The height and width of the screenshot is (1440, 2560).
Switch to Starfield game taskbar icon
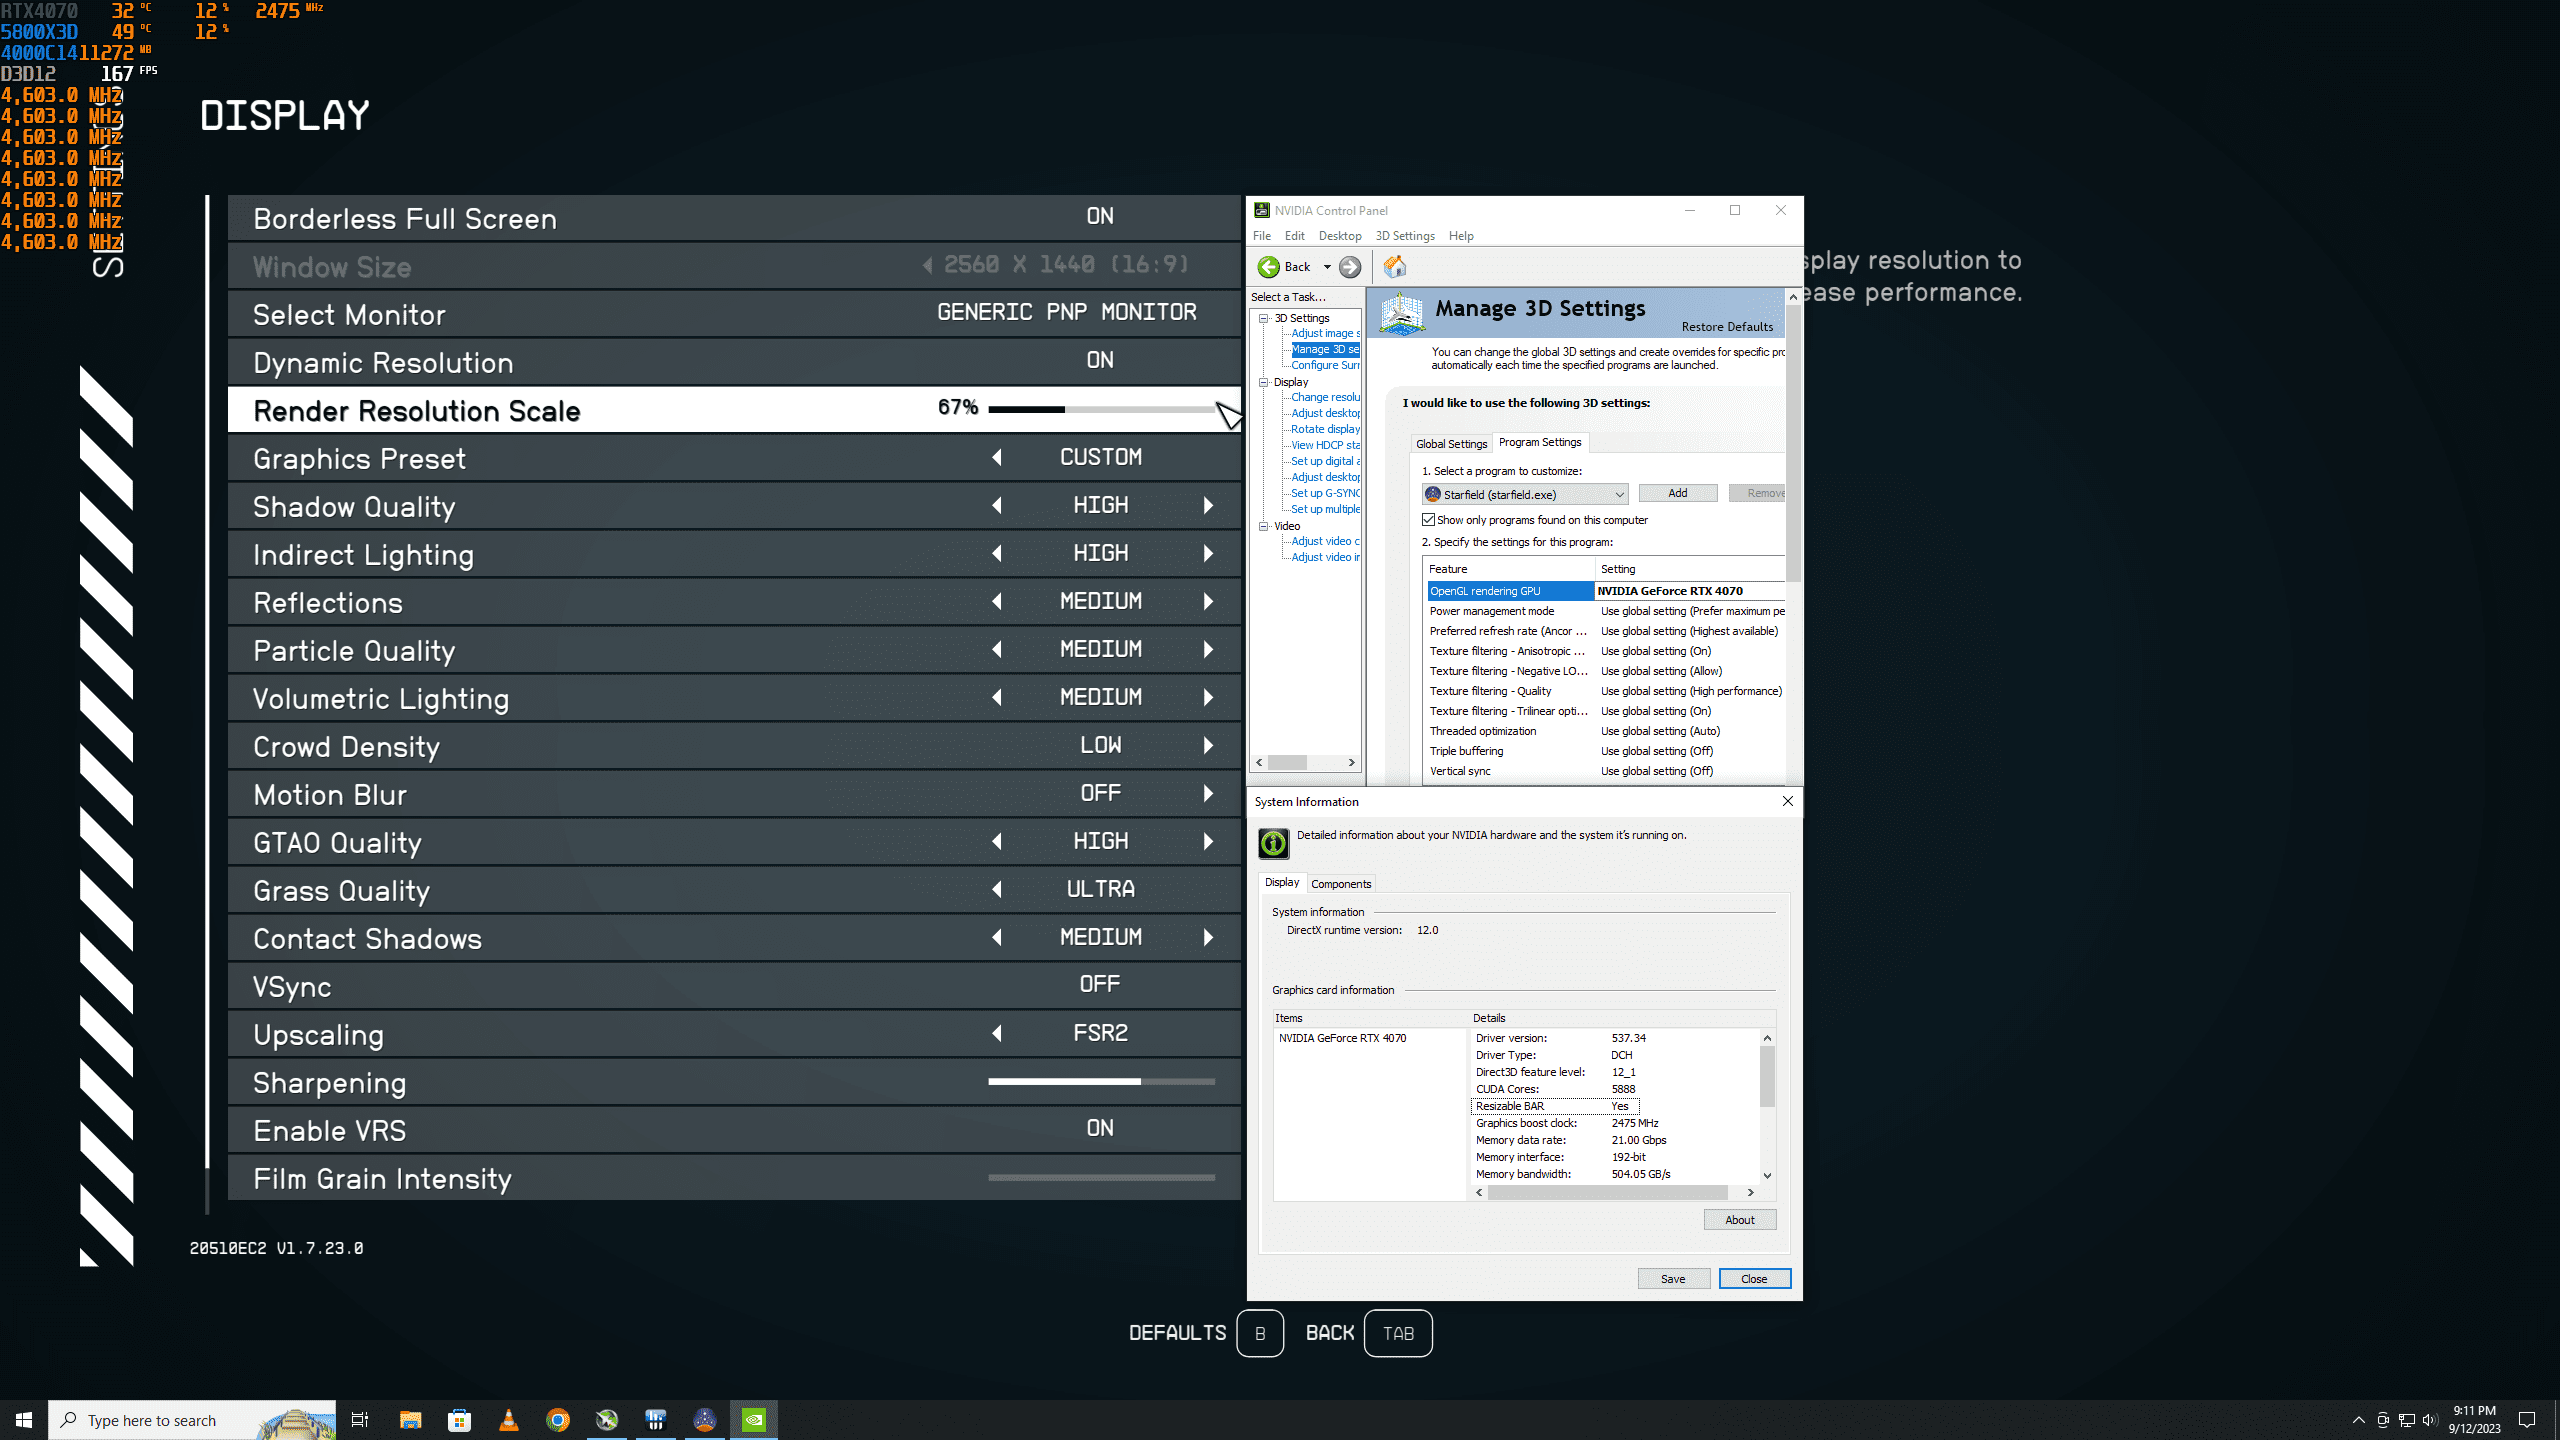[x=705, y=1420]
